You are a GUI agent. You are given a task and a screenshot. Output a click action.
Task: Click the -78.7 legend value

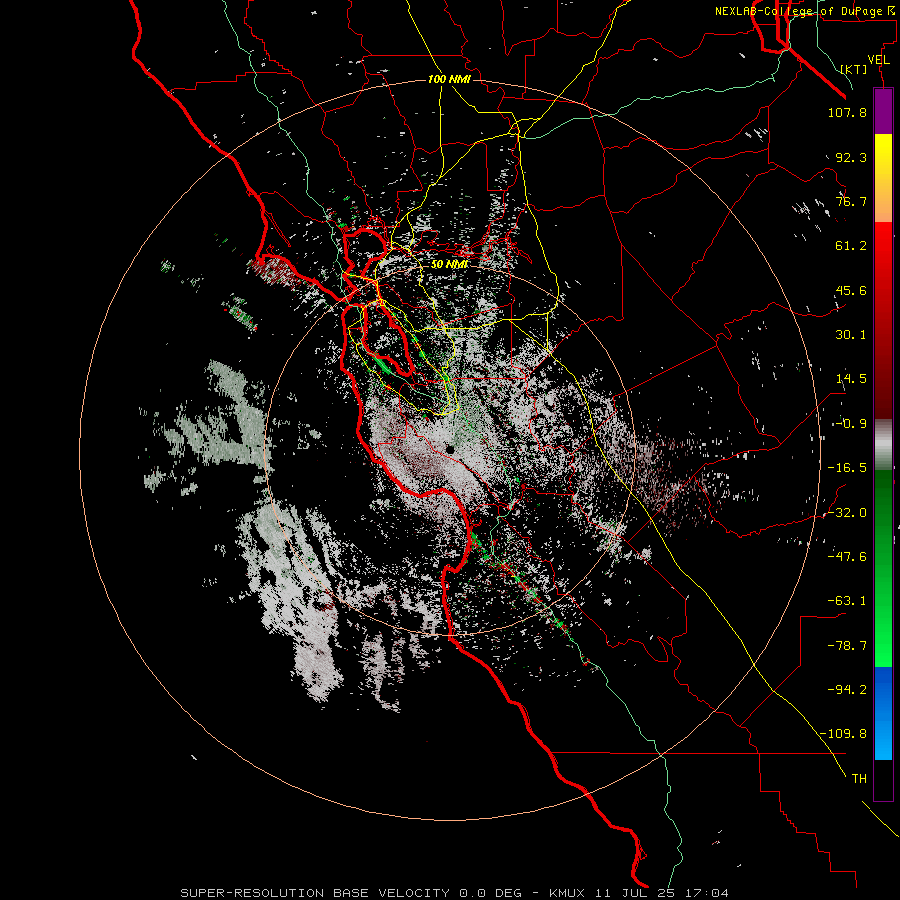point(847,646)
